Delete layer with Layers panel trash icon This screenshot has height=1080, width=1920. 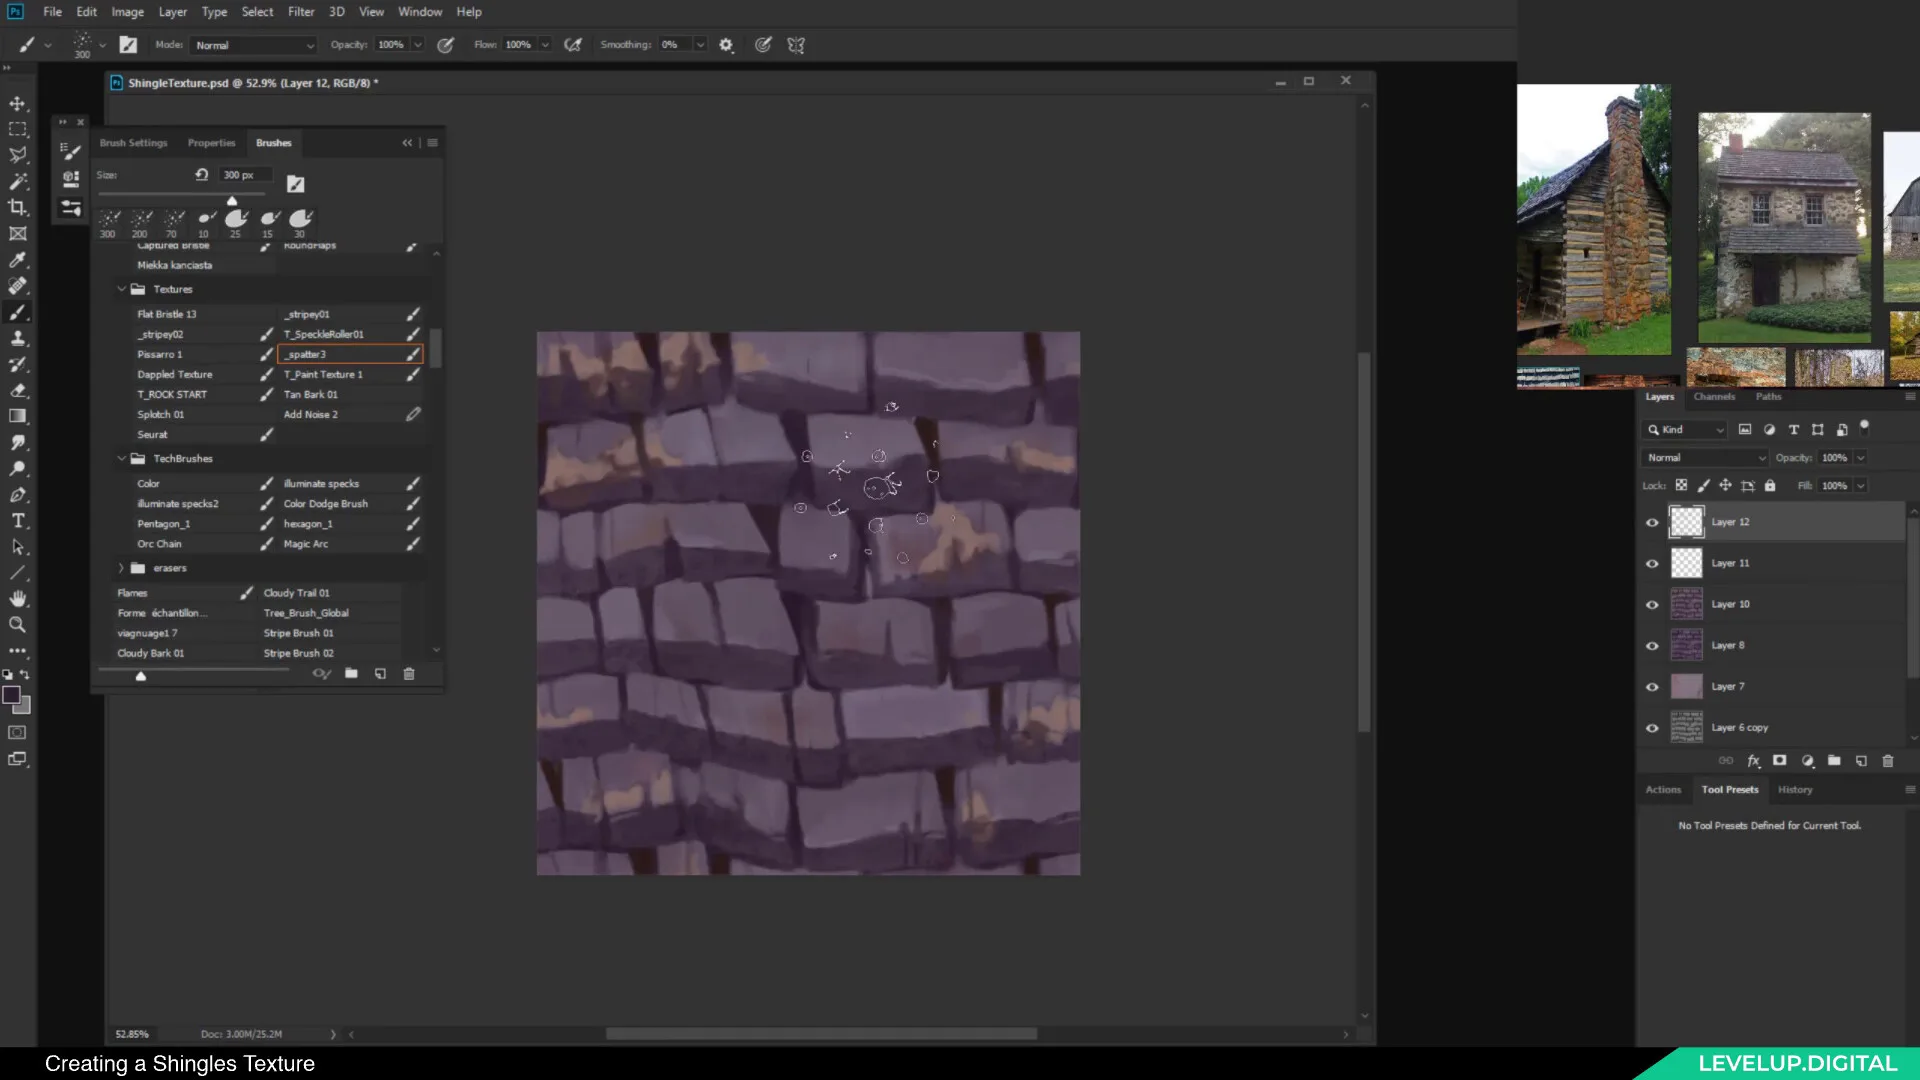tap(1888, 761)
